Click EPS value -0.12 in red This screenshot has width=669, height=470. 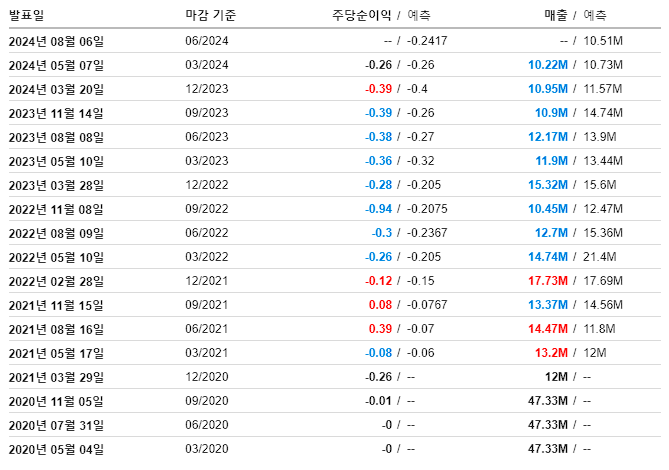tap(378, 281)
